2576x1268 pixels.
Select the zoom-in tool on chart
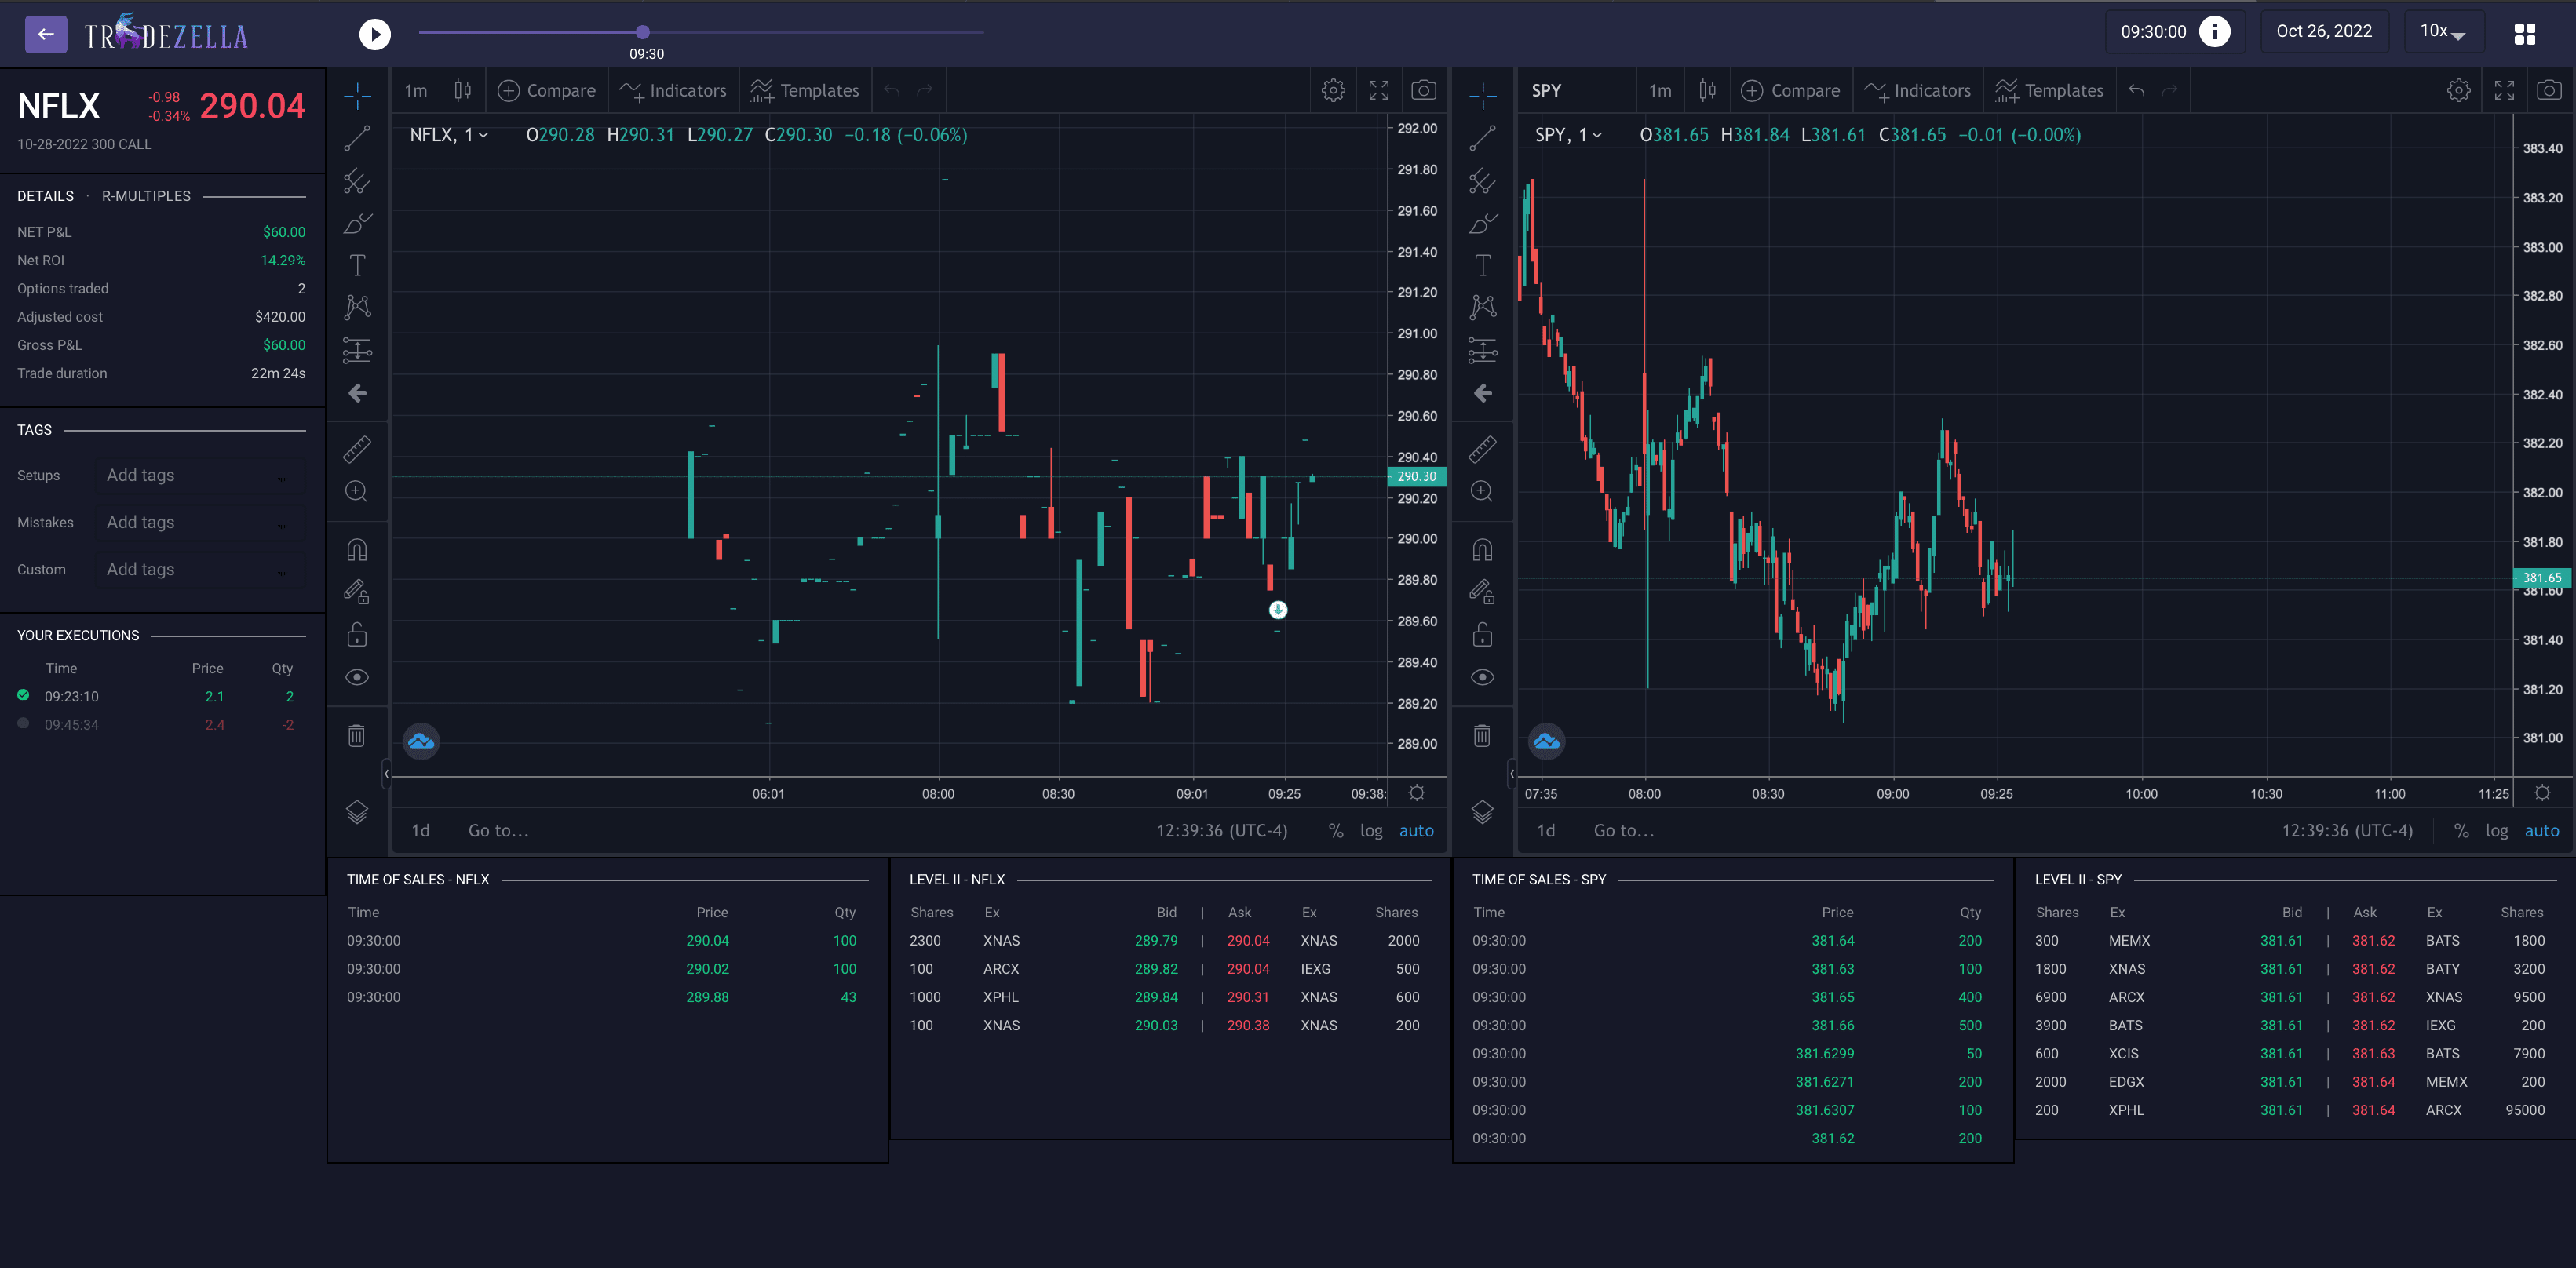pyautogui.click(x=356, y=491)
